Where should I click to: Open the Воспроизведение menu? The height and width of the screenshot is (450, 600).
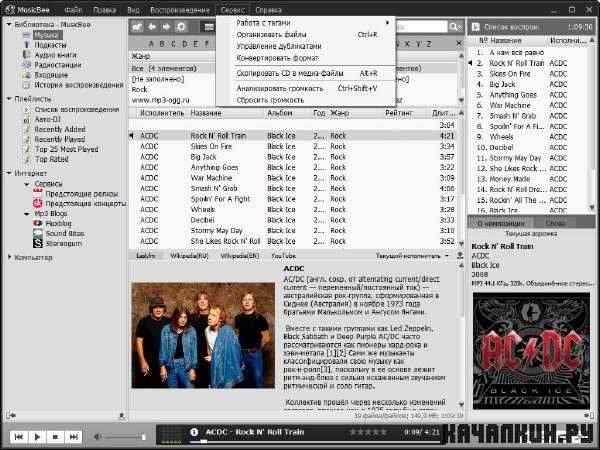tap(180, 10)
